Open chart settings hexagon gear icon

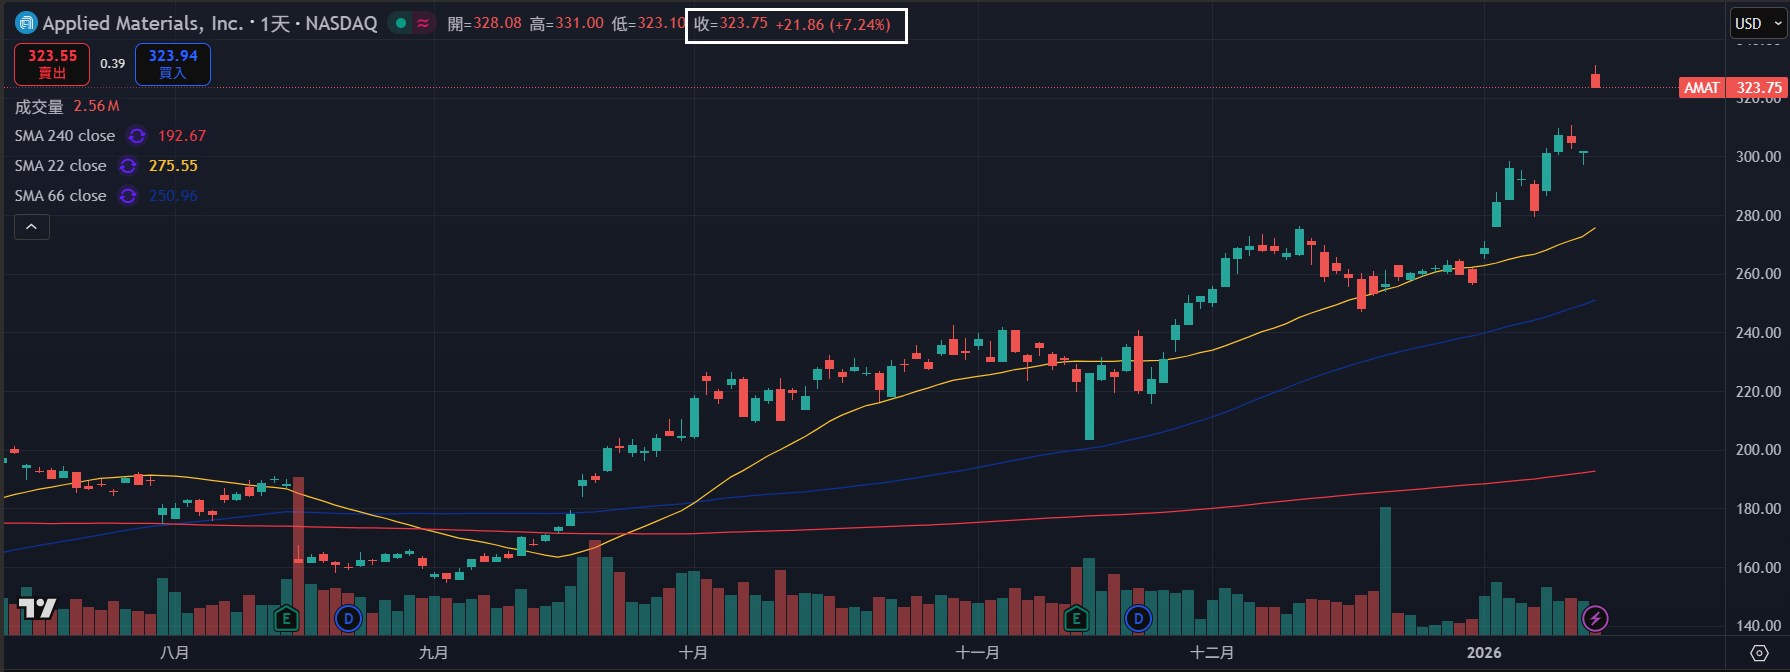pyautogui.click(x=1759, y=653)
